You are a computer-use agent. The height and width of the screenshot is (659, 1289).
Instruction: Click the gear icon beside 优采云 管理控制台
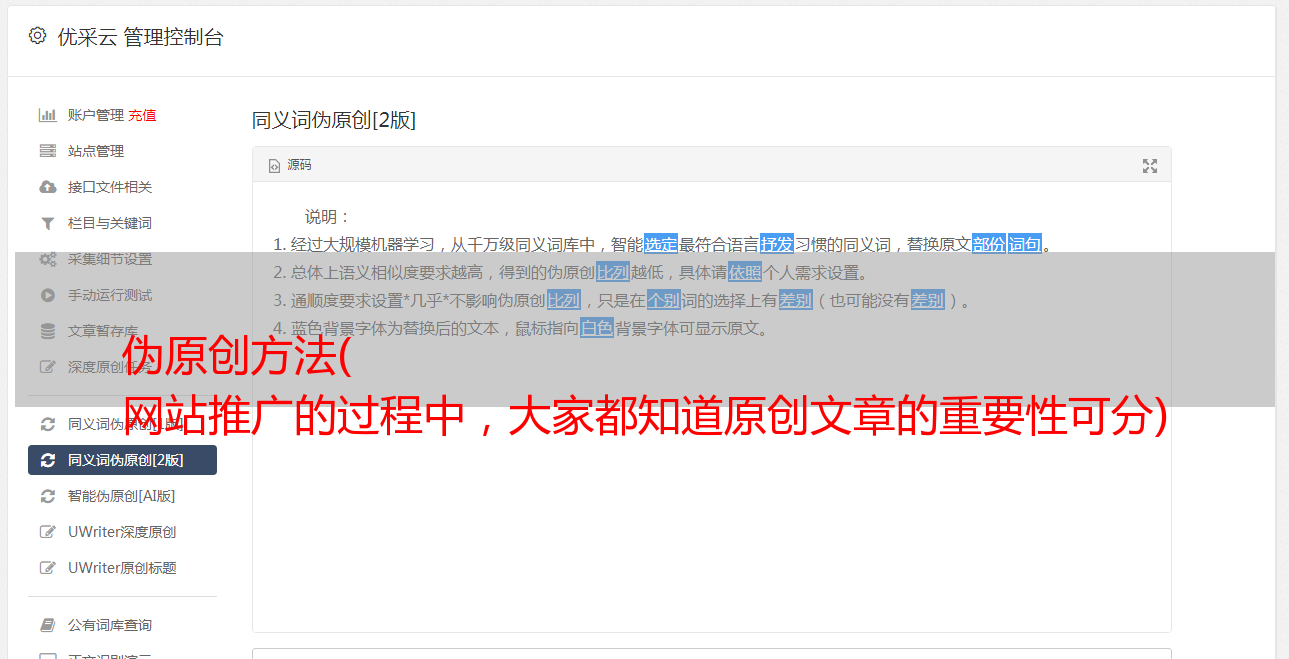pos(37,36)
